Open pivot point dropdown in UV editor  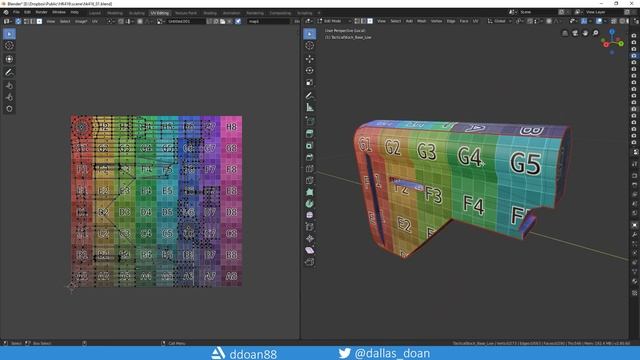click(110, 21)
